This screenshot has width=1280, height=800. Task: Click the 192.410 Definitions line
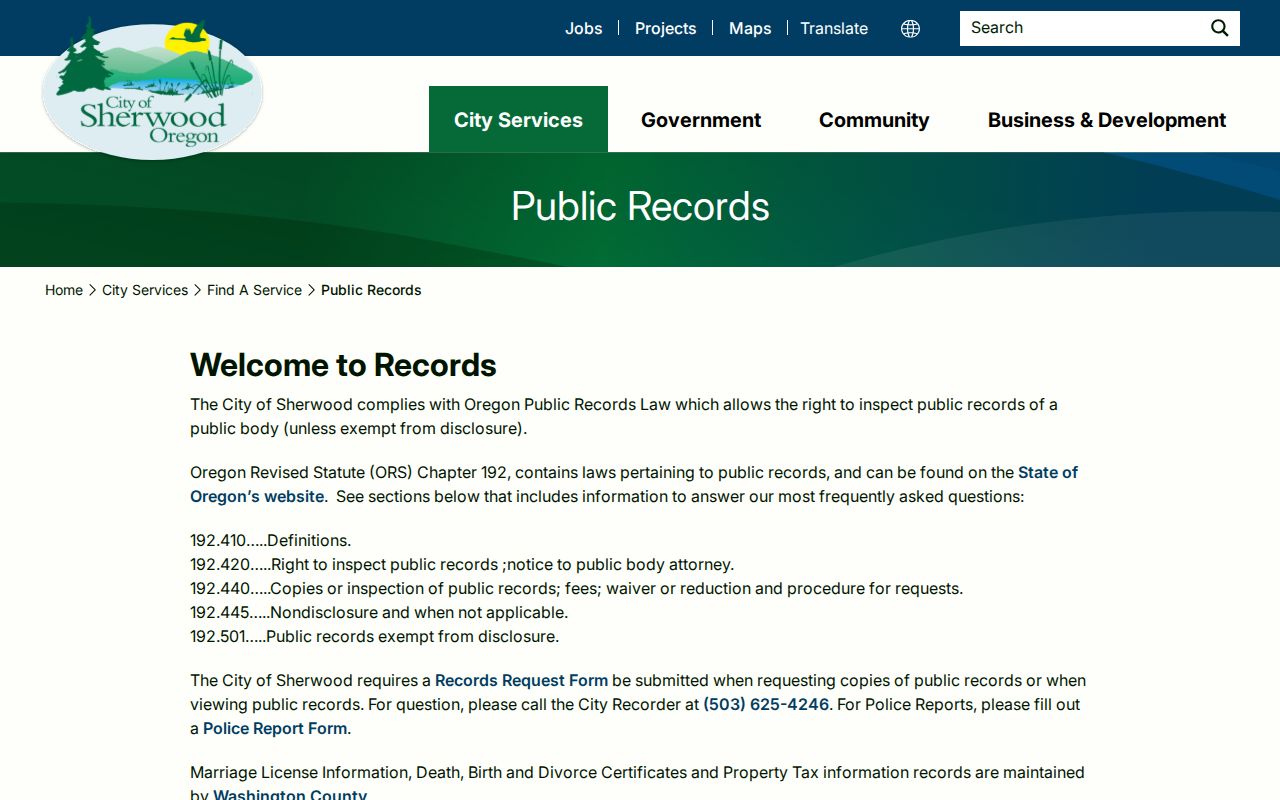(270, 540)
